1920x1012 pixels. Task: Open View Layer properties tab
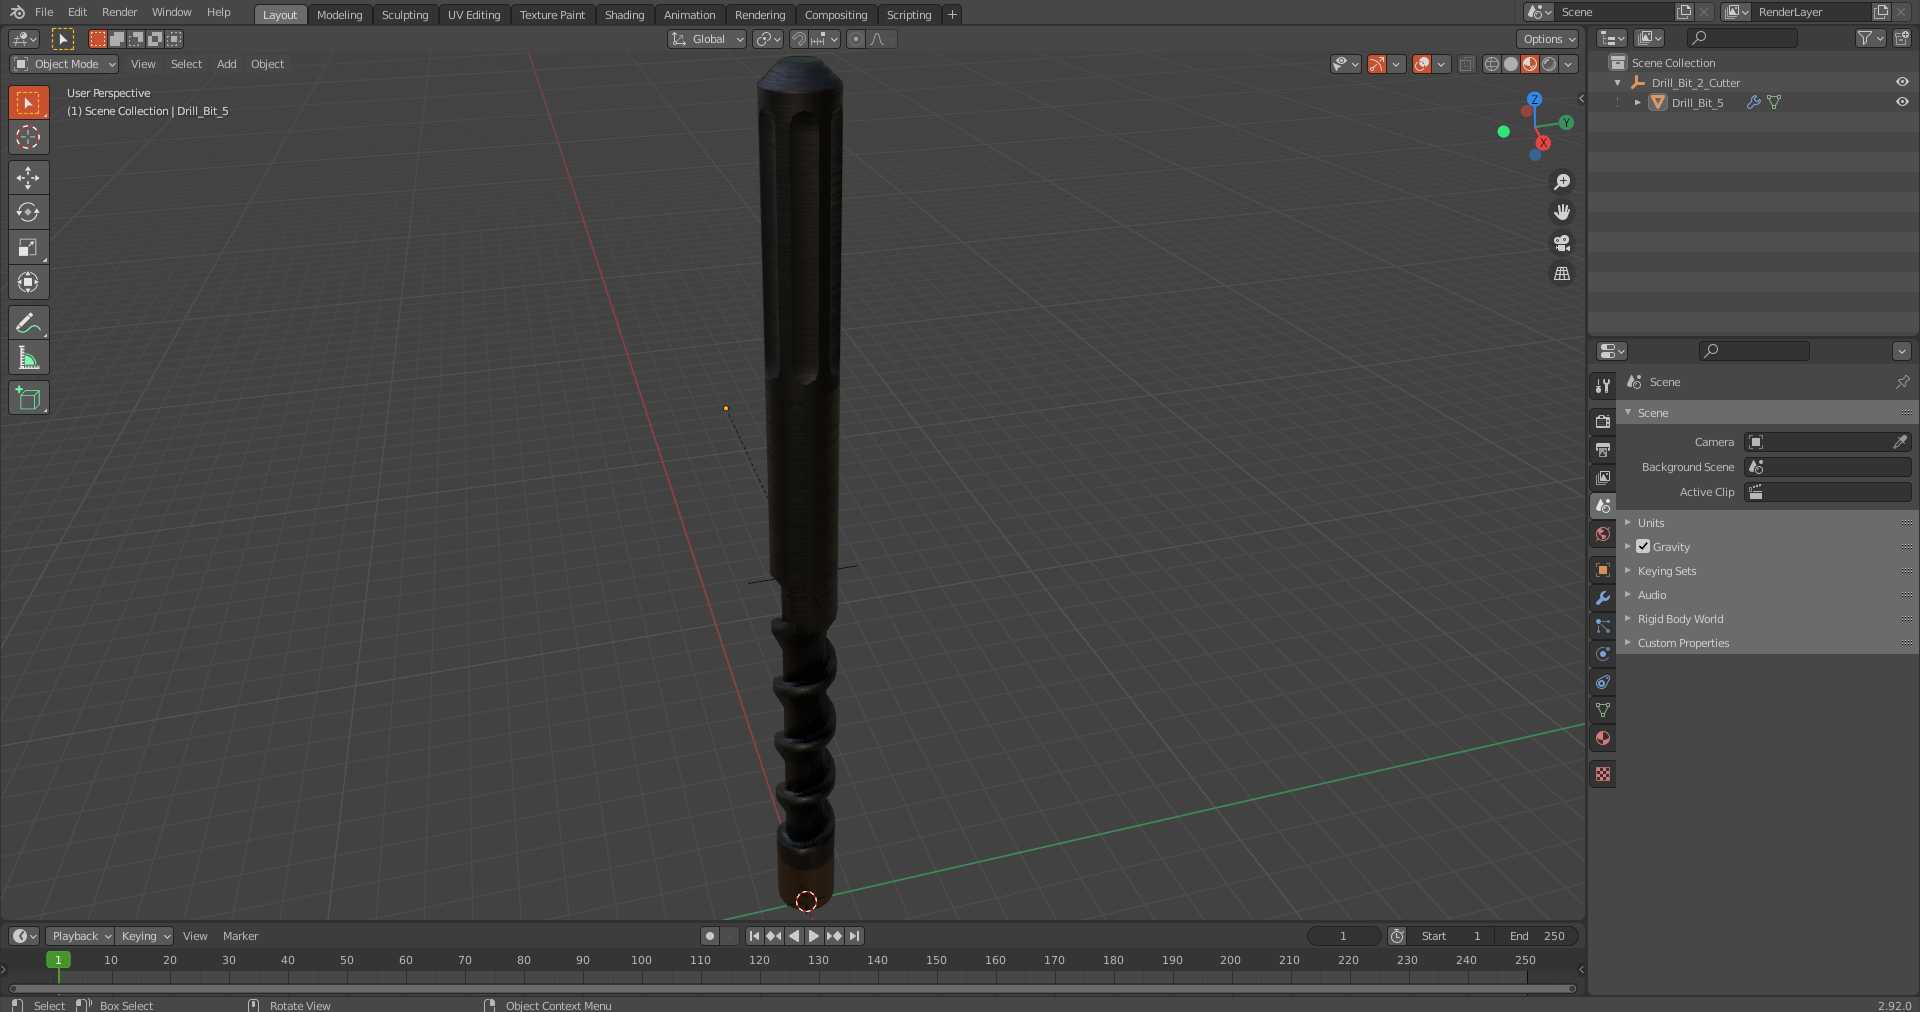1603,477
